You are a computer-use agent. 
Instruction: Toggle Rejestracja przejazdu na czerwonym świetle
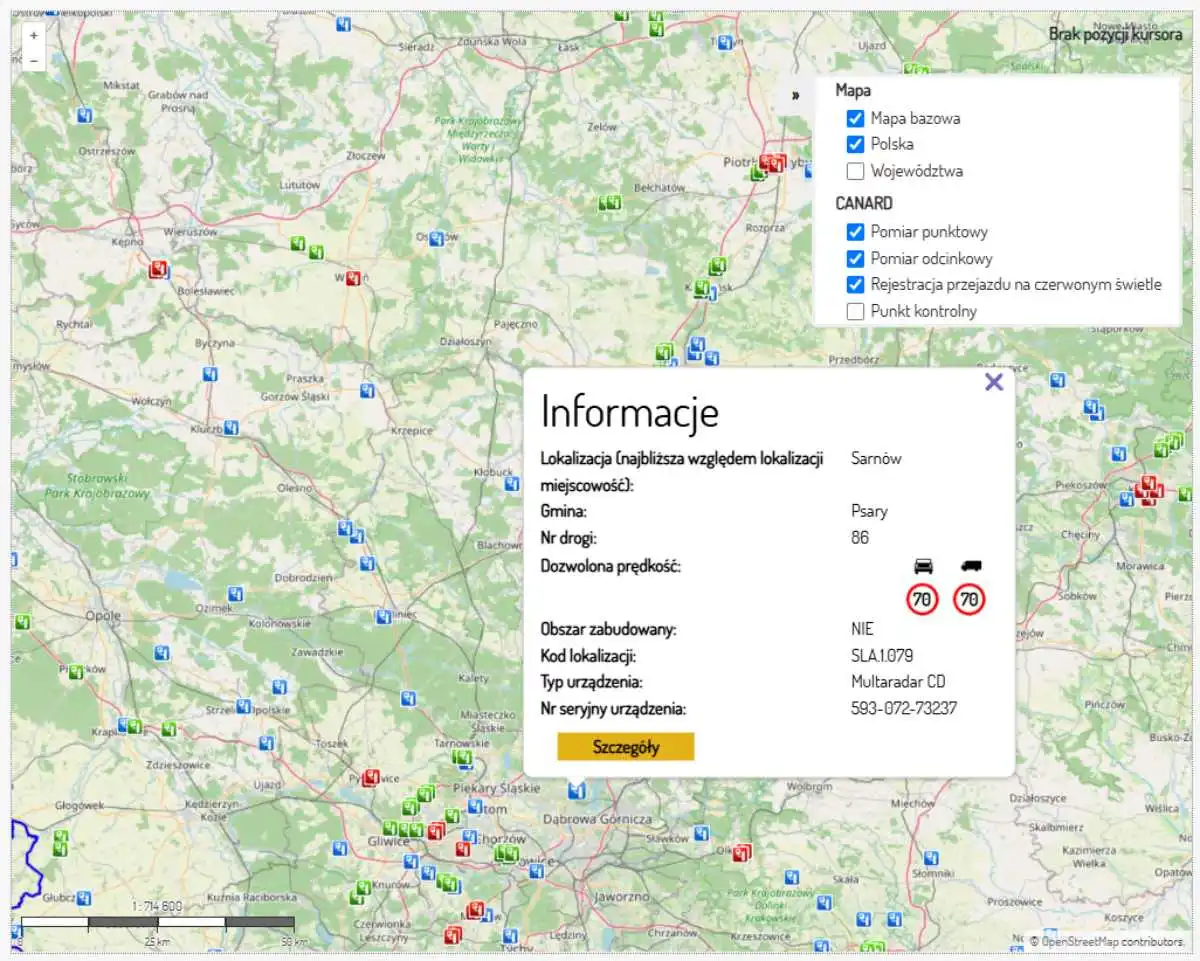[x=855, y=285]
